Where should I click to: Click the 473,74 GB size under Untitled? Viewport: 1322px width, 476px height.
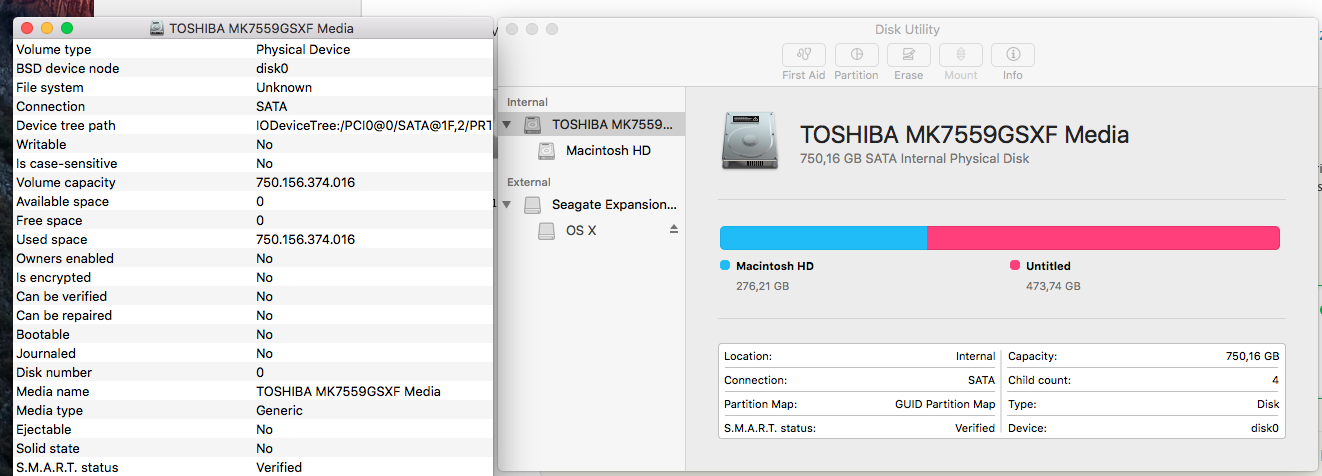(x=1053, y=286)
